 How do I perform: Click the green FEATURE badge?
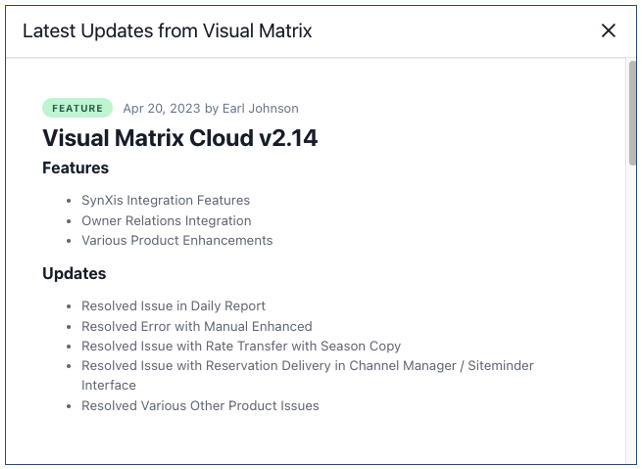point(77,108)
